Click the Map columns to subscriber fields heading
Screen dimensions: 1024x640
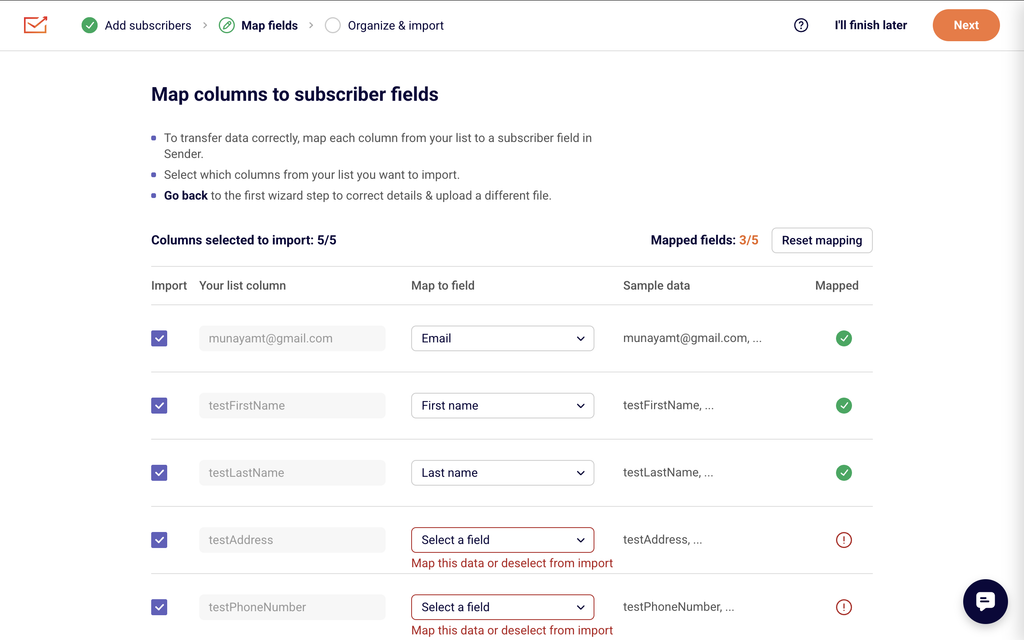click(x=295, y=94)
